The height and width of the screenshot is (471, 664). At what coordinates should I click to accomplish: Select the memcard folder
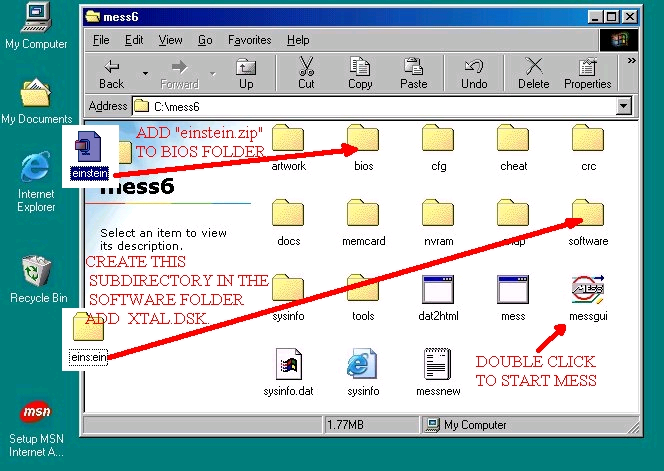click(363, 223)
